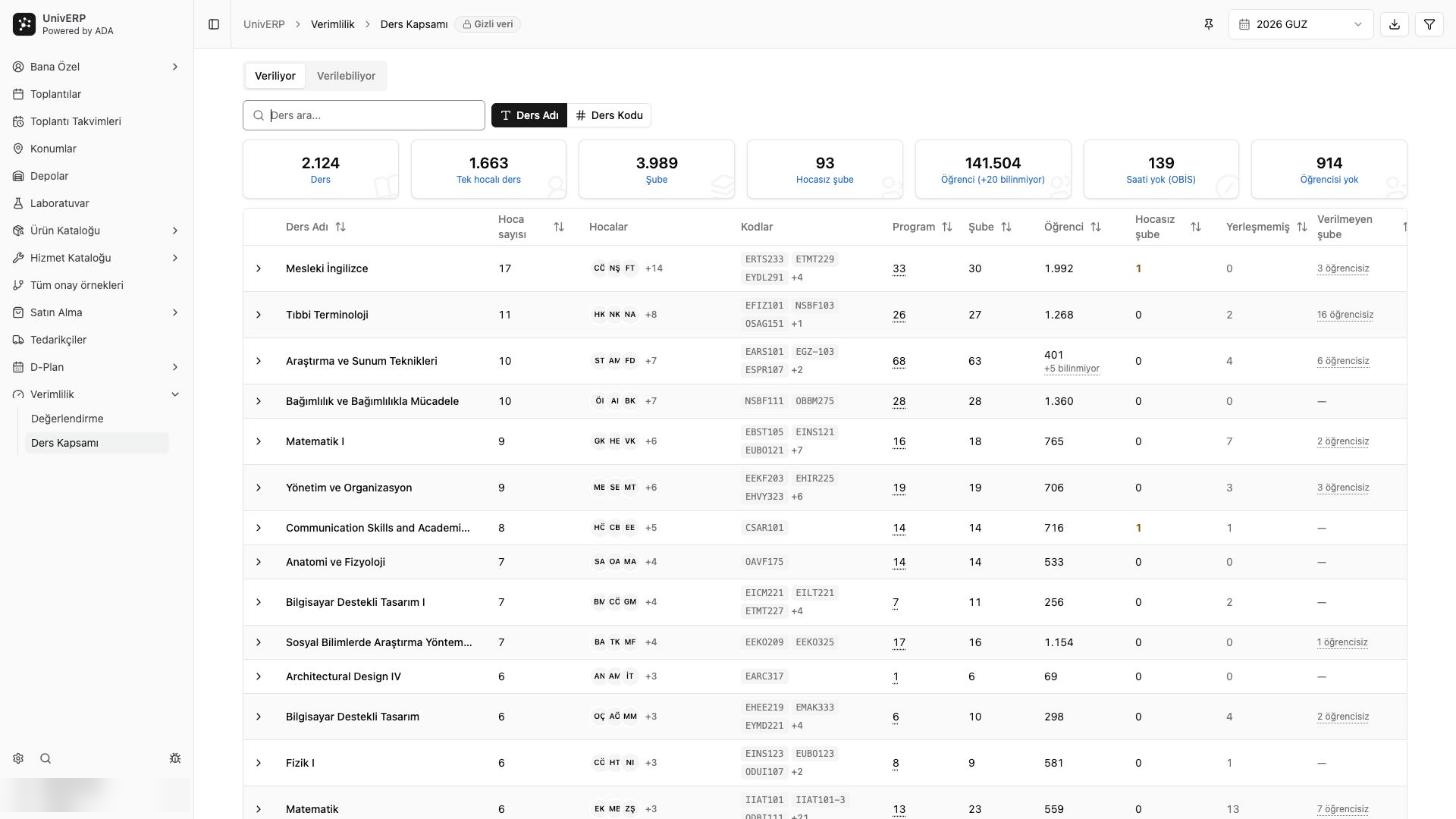Click the UnivERP logo icon
This screenshot has height=819, width=1456.
(x=24, y=24)
